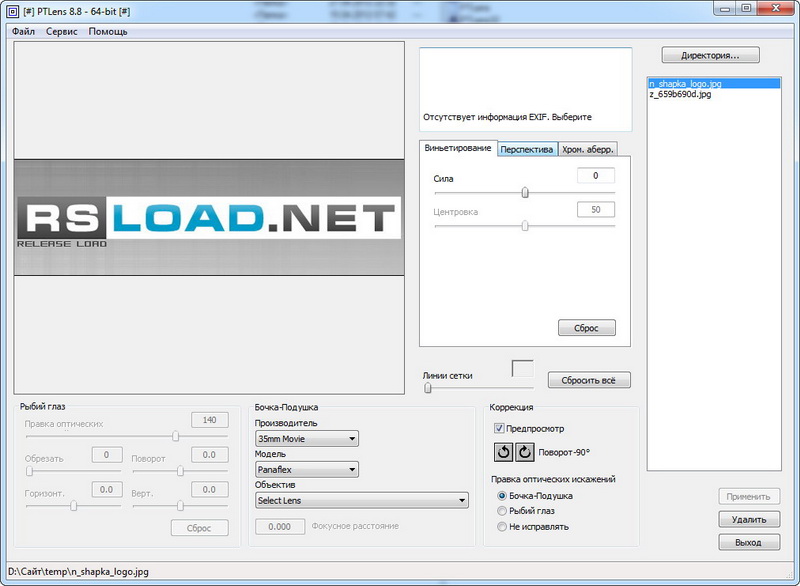Viewport: 800px width, 586px height.
Task: Select the Бочка-Подушка radio button
Action: tap(502, 496)
